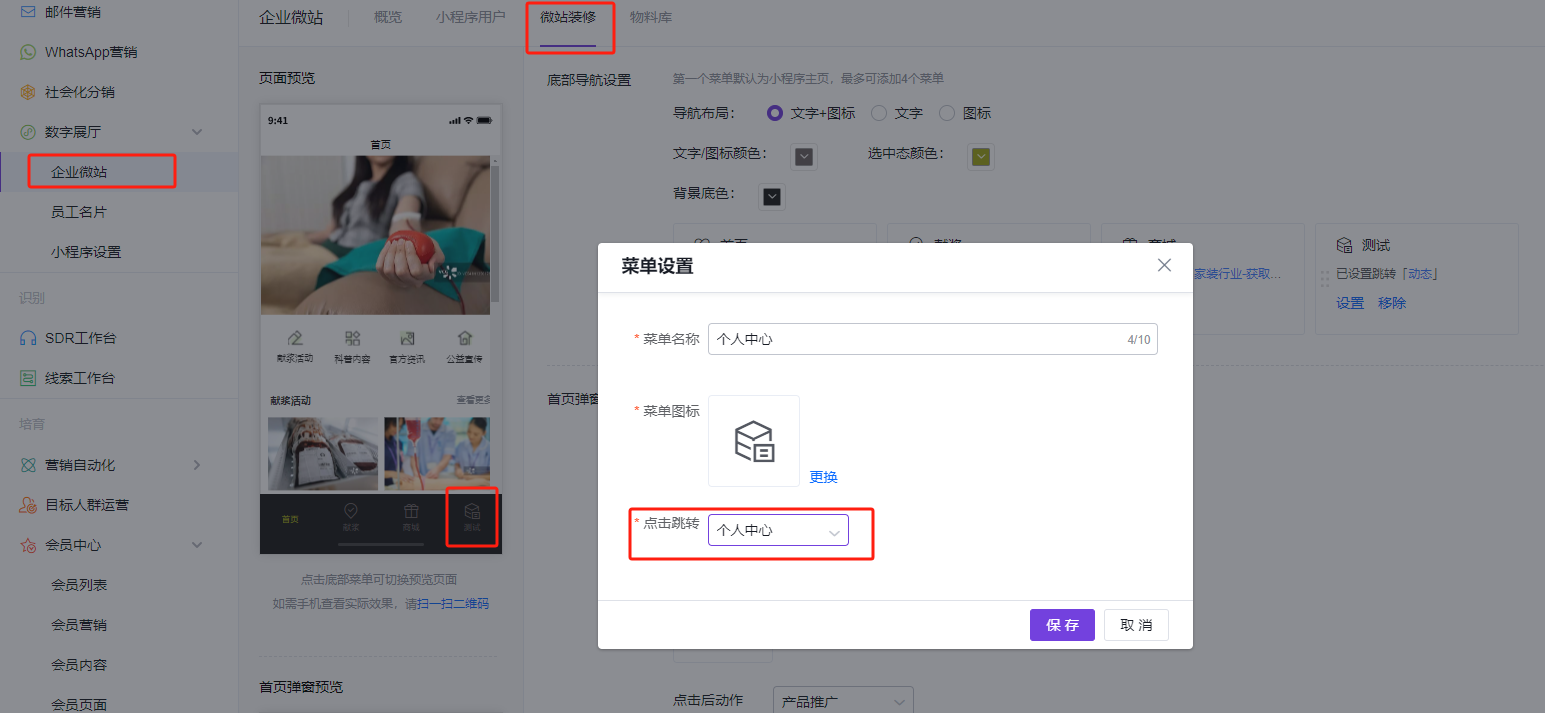
Task: Click the 保存 button in the dialog
Action: (1062, 625)
